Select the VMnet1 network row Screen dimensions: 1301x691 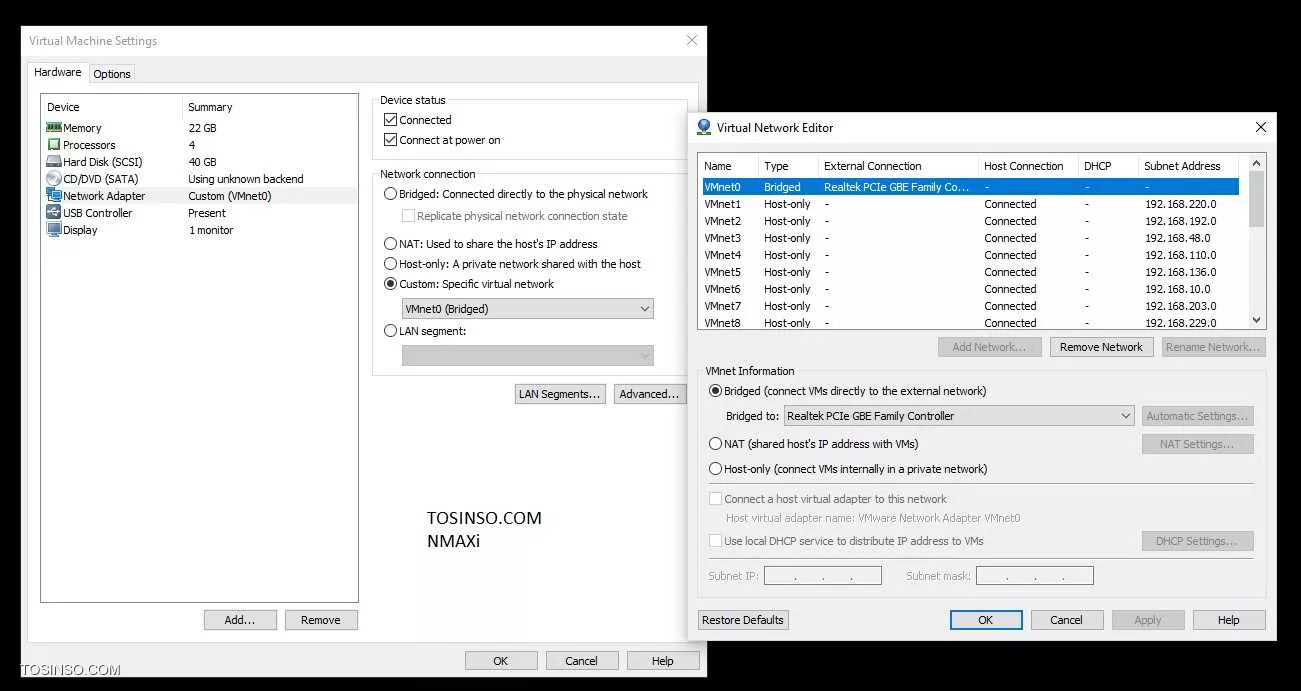970,204
